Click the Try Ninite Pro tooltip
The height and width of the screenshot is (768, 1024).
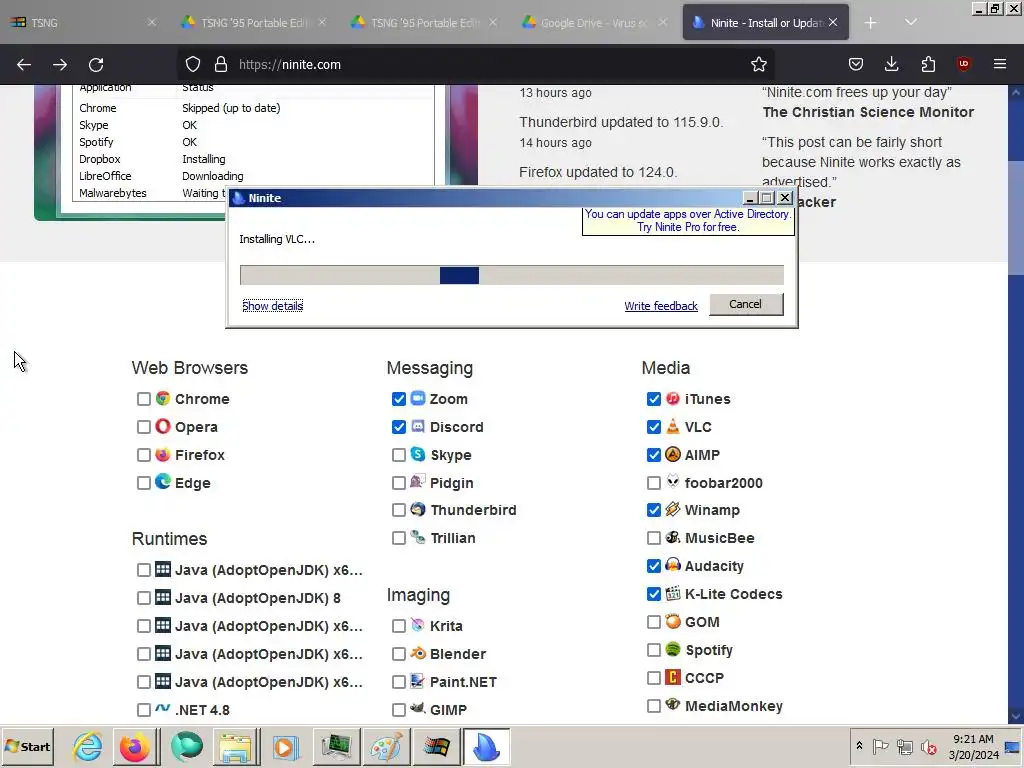point(688,221)
